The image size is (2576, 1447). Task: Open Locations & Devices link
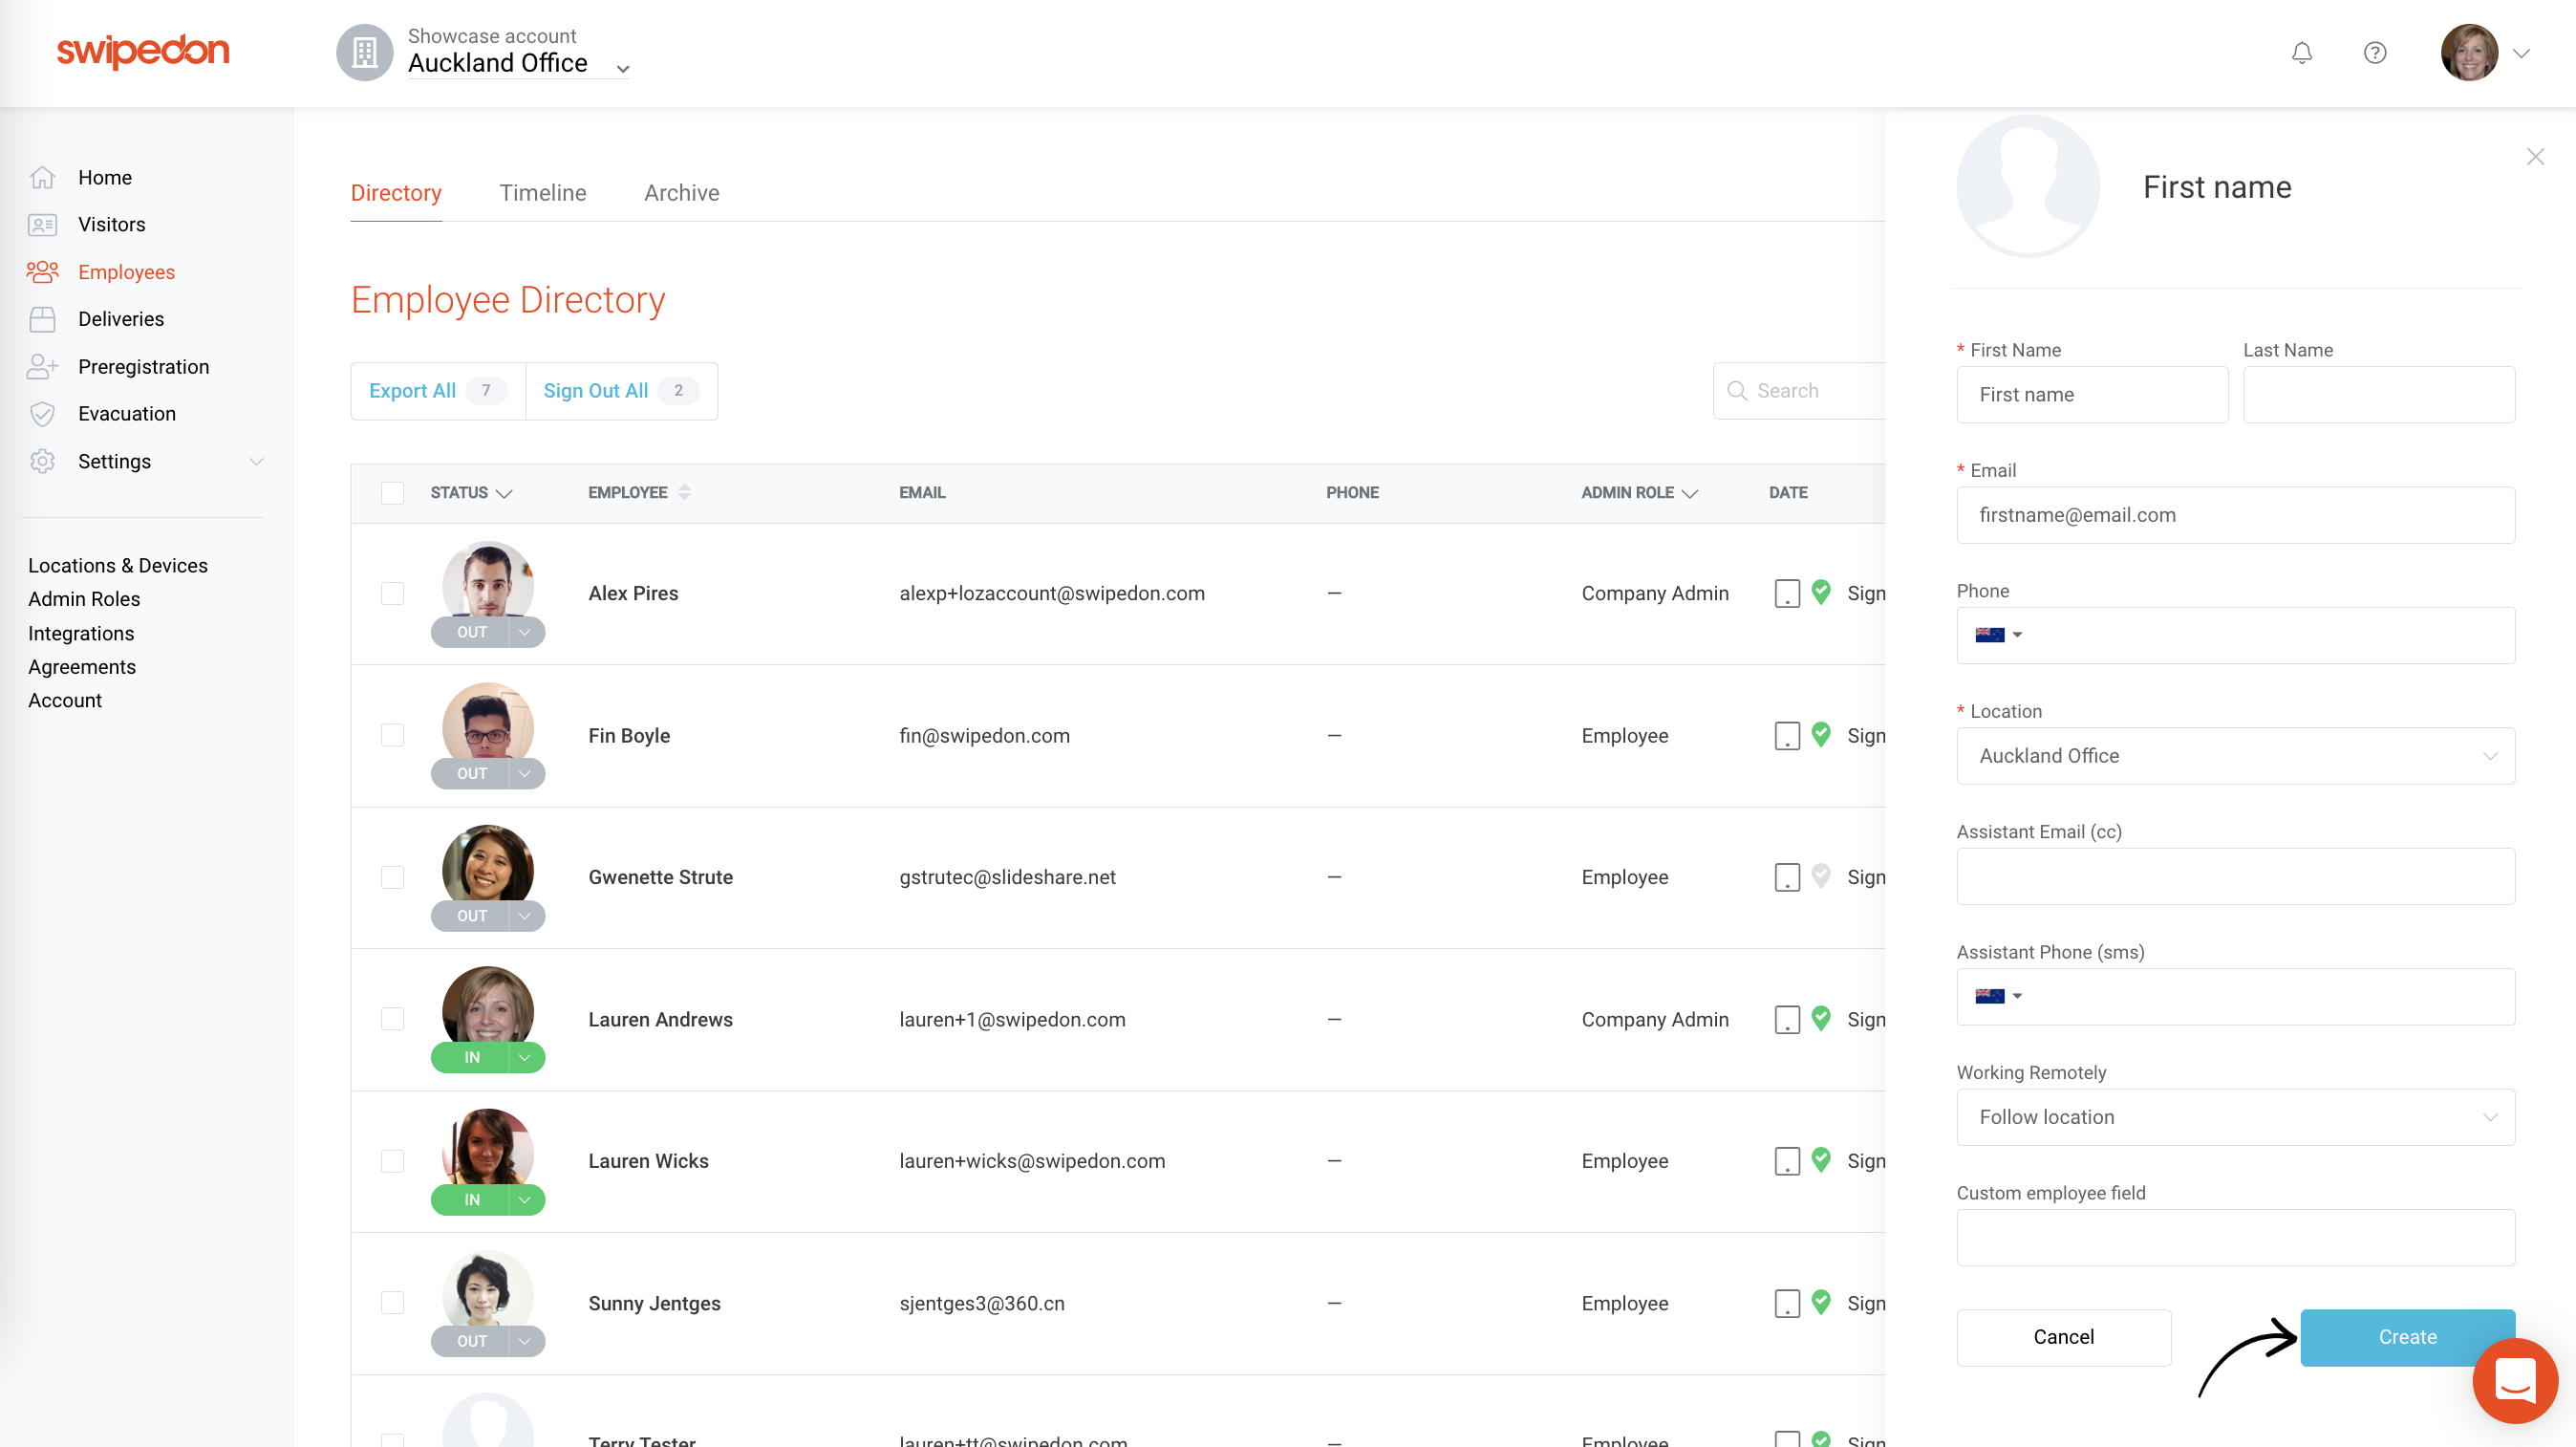118,566
